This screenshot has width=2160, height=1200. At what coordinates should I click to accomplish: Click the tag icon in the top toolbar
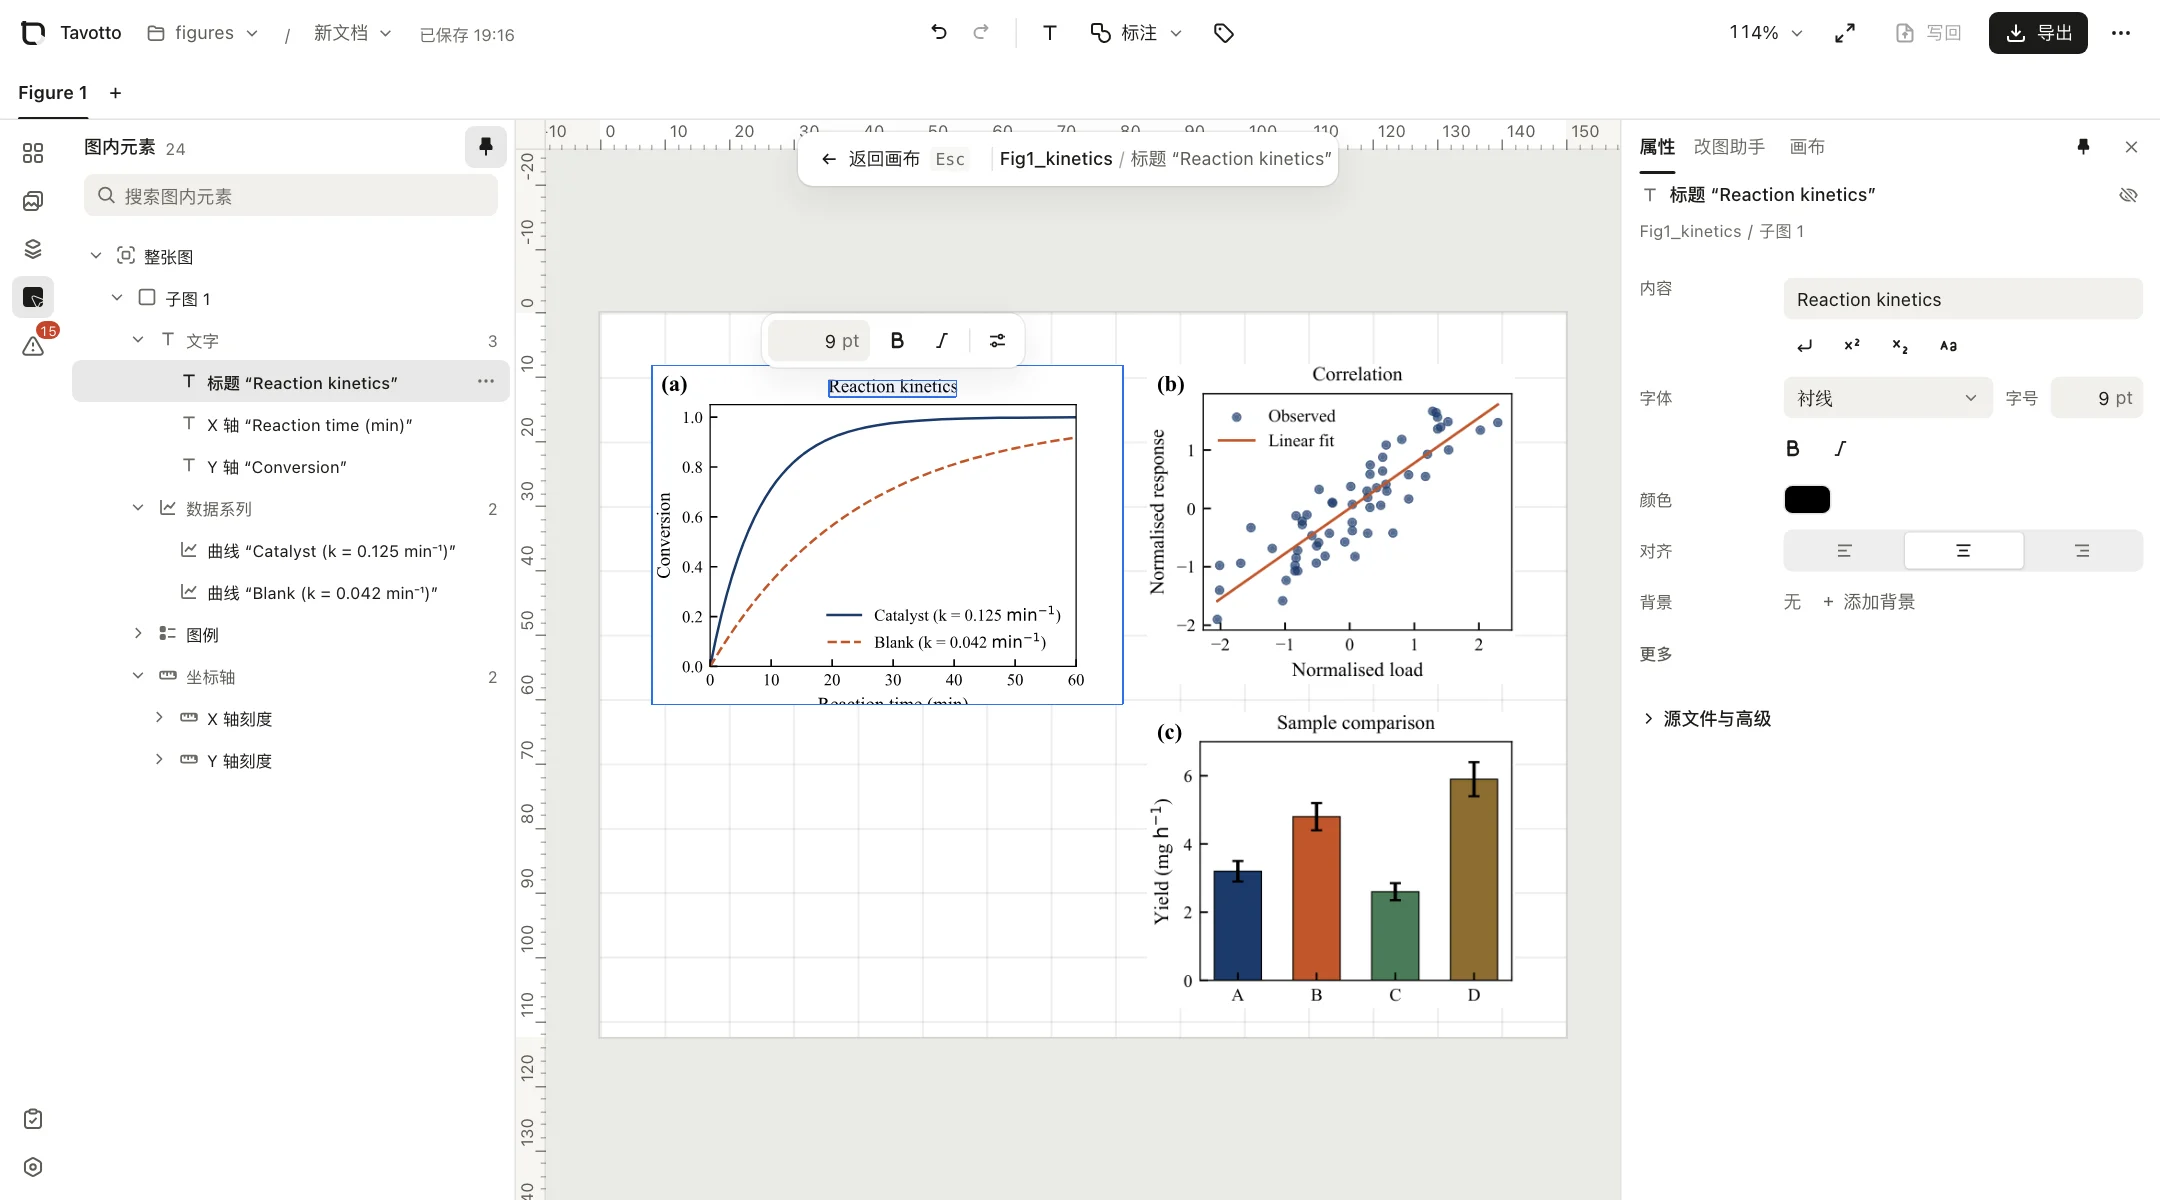[1223, 33]
